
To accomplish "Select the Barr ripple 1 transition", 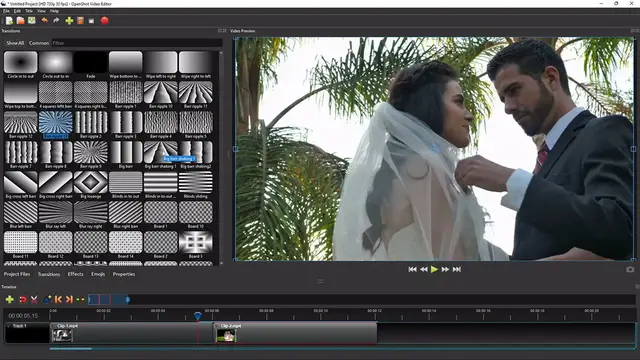I will (x=126, y=95).
